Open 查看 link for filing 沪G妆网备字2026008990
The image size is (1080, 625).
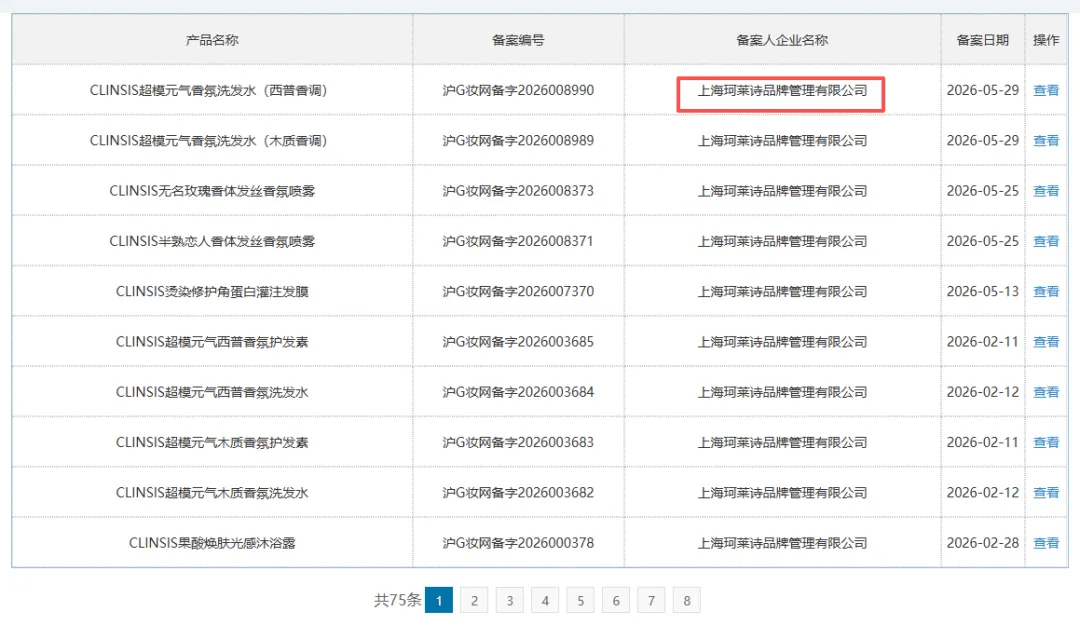[1046, 90]
